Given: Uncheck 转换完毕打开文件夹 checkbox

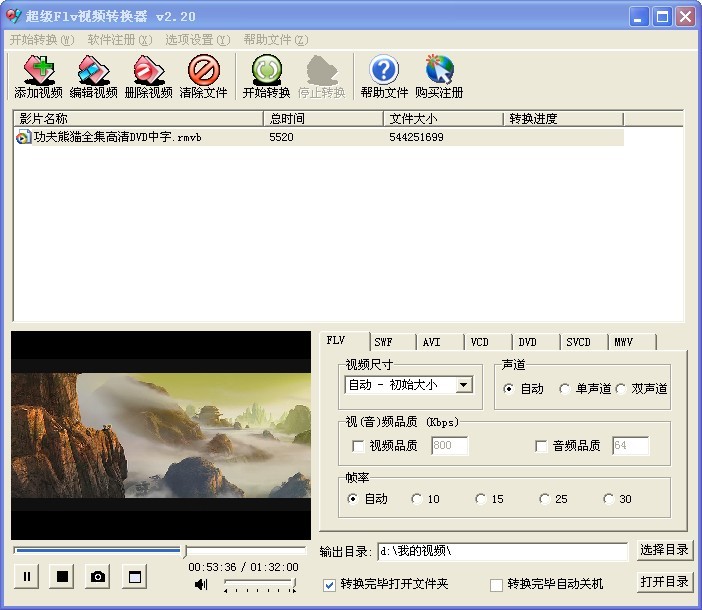Looking at the screenshot, I should click(x=329, y=585).
